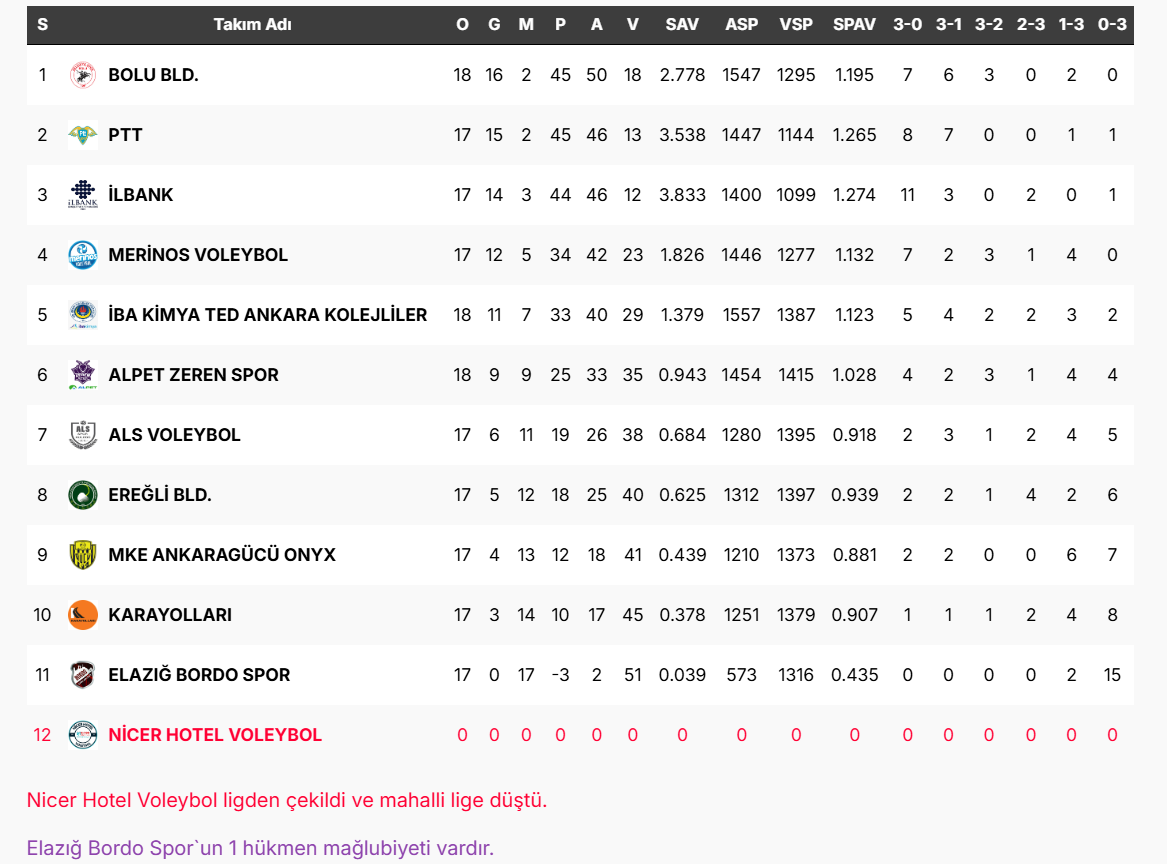Click the PTT team logo
Screen dimensions: 1167x864
point(83,135)
